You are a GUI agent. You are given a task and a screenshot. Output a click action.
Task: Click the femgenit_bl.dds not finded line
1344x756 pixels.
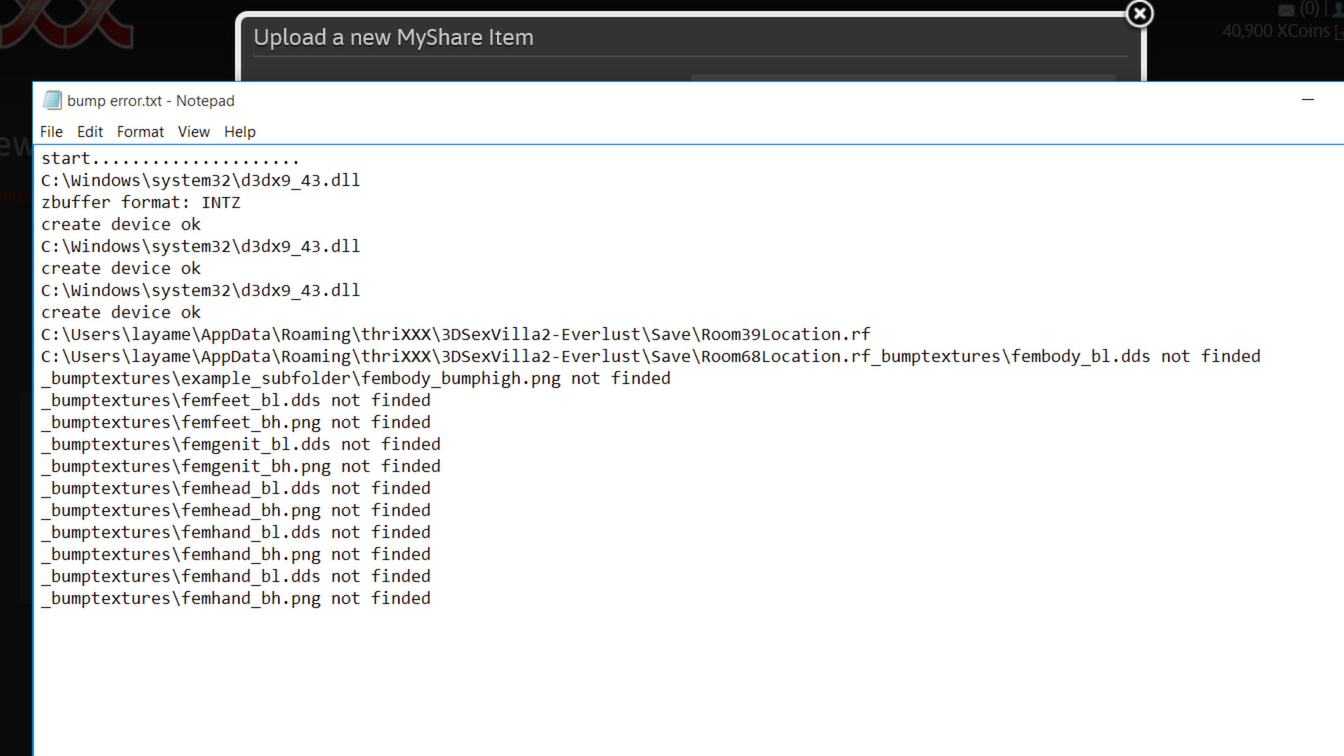[241, 444]
